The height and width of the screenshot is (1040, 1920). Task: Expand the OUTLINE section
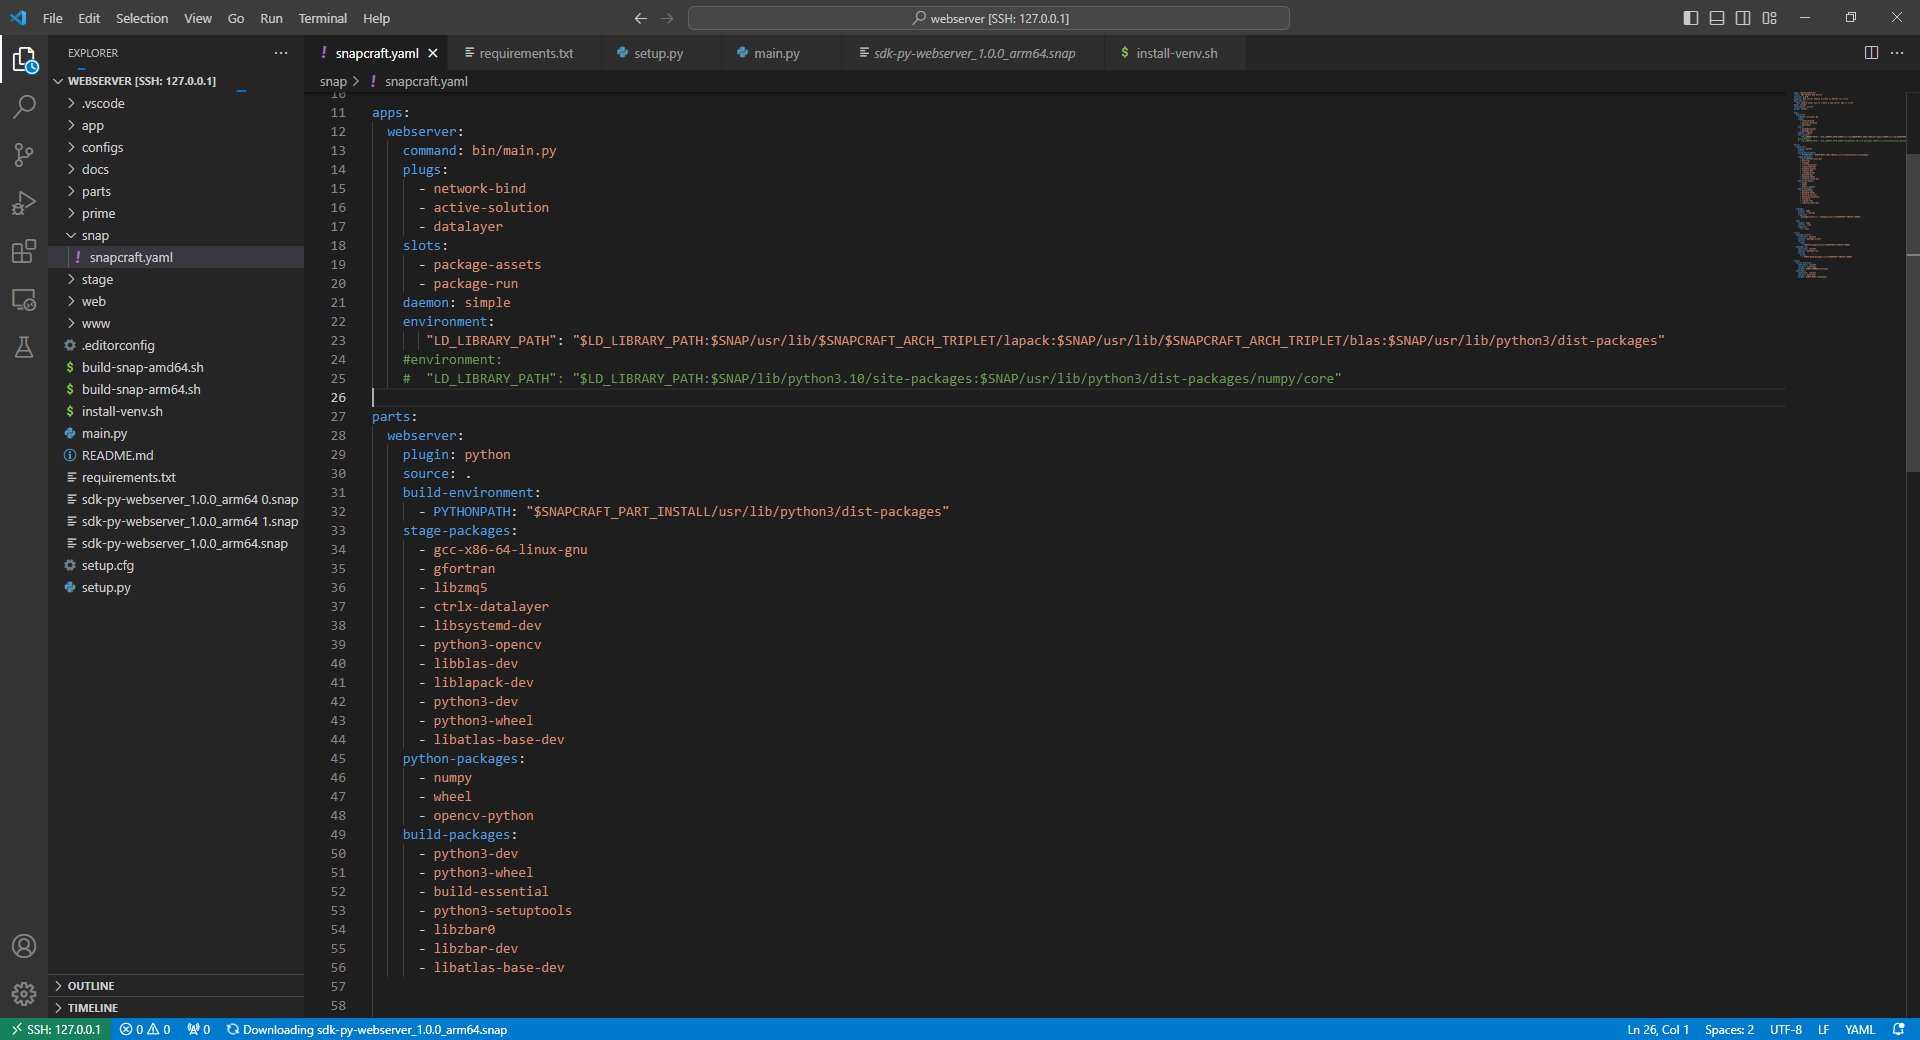91,986
